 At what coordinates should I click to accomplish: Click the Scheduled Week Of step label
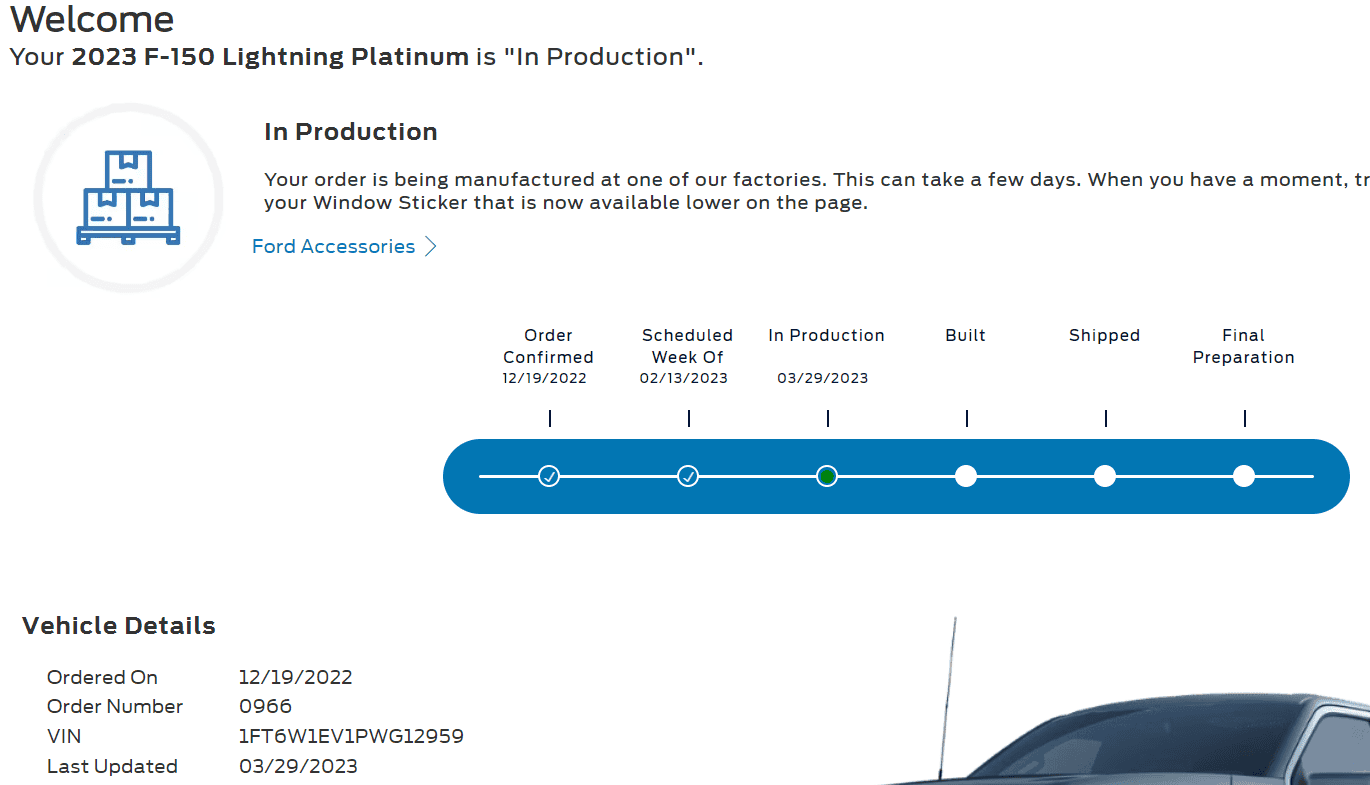(687, 346)
